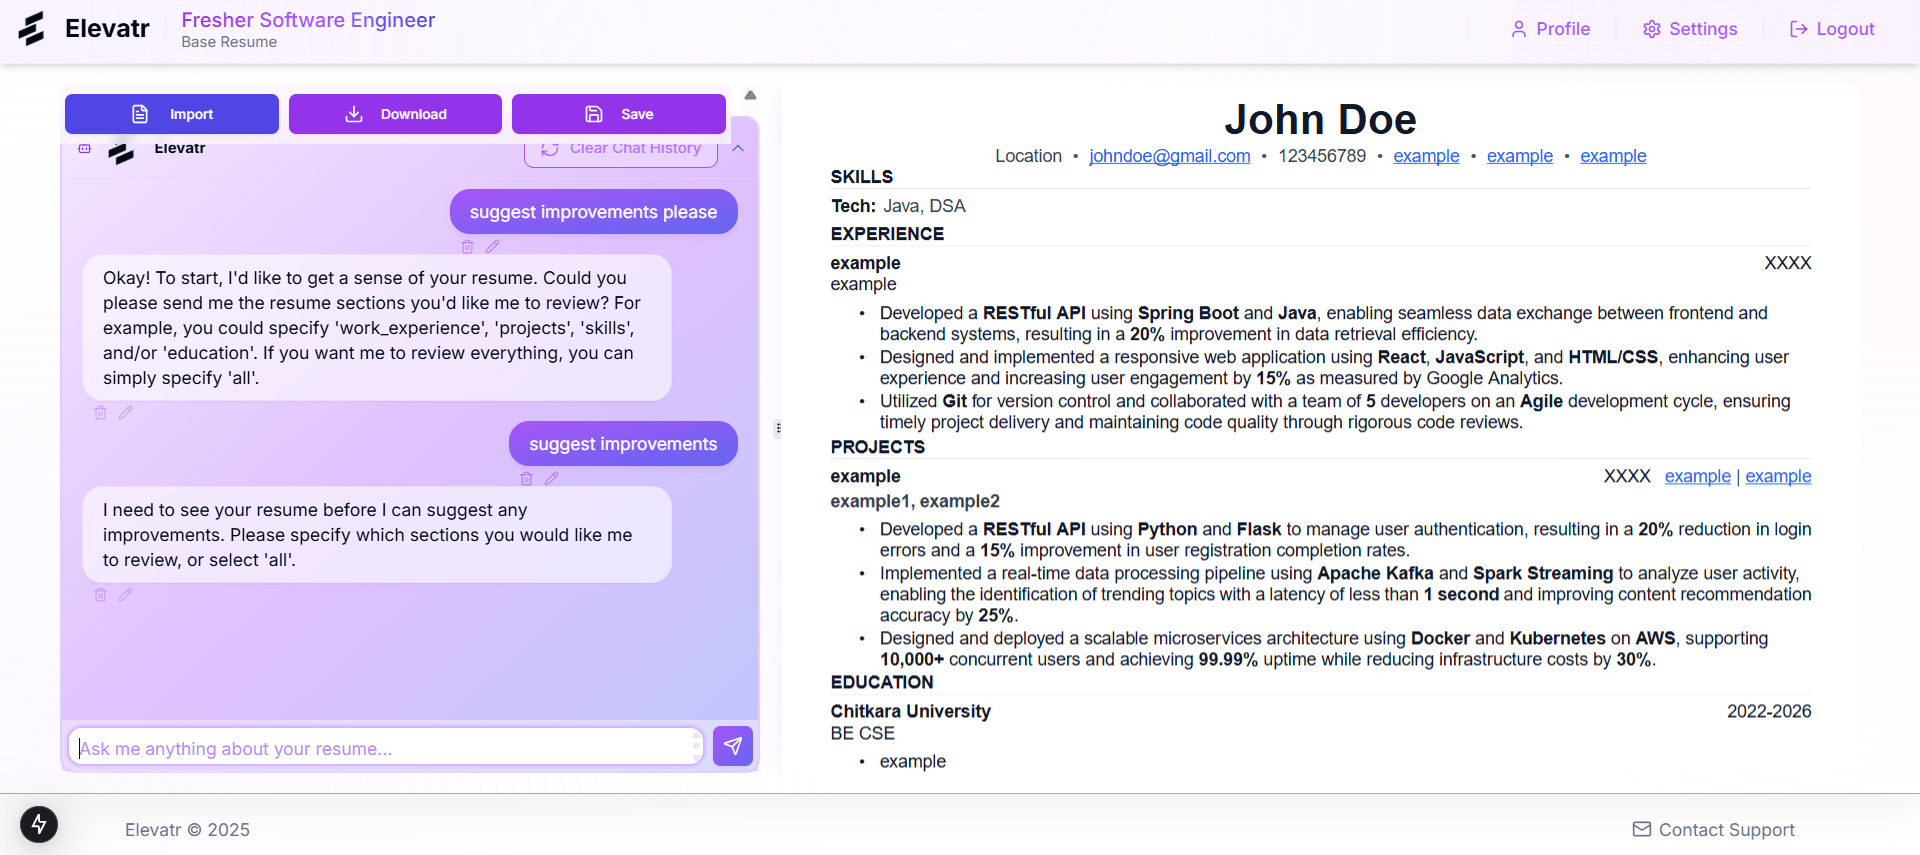Click the Import button
Screen dimensions: 1920x855
pyautogui.click(x=172, y=114)
